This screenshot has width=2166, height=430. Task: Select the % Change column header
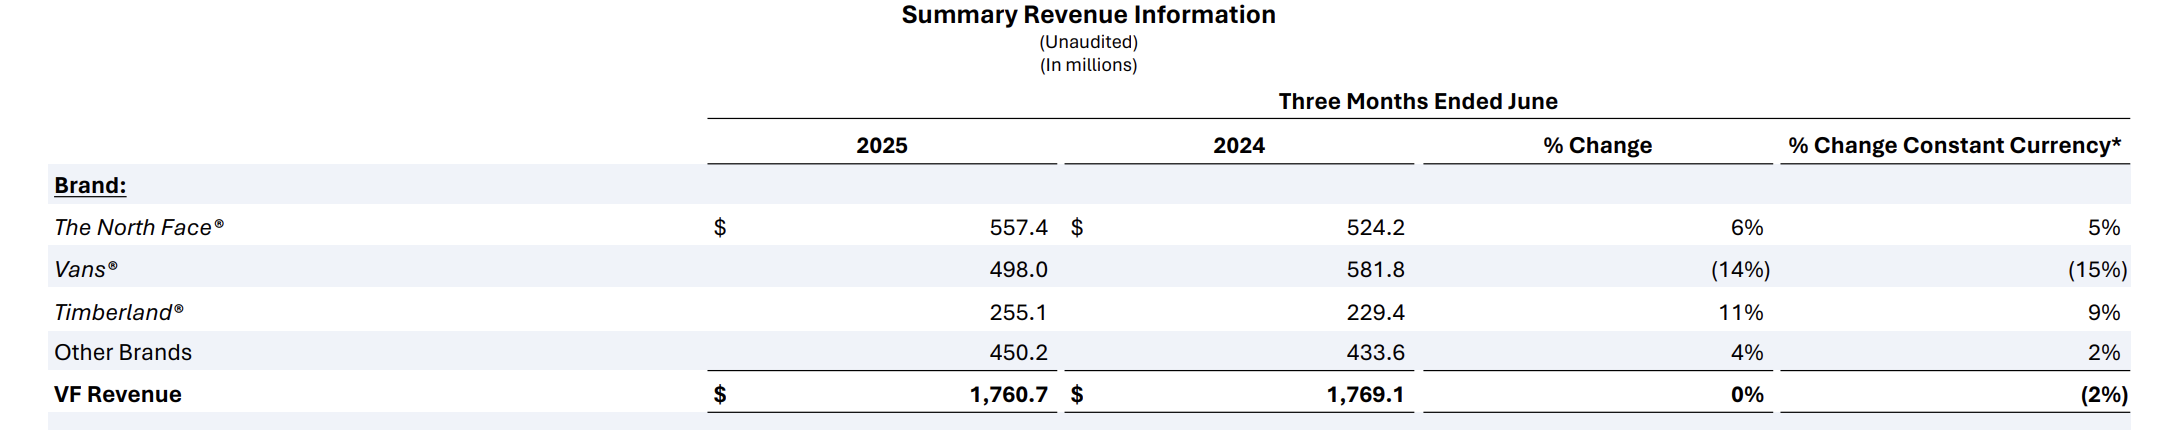tap(1597, 145)
